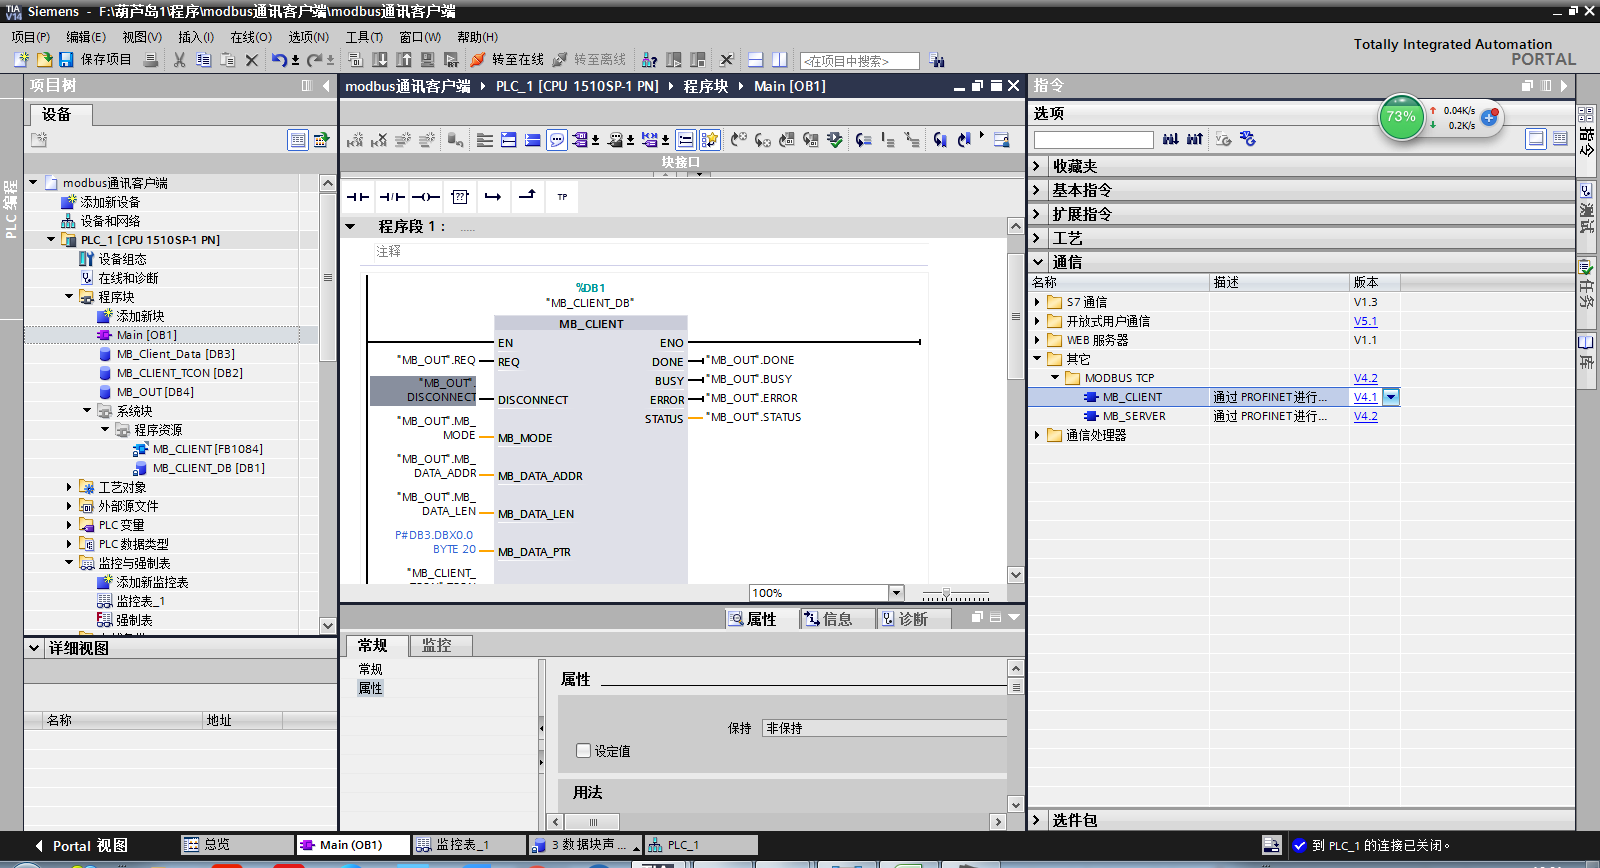Open the 工具(T) menu
Screen dimensions: 1600x868
(x=364, y=37)
